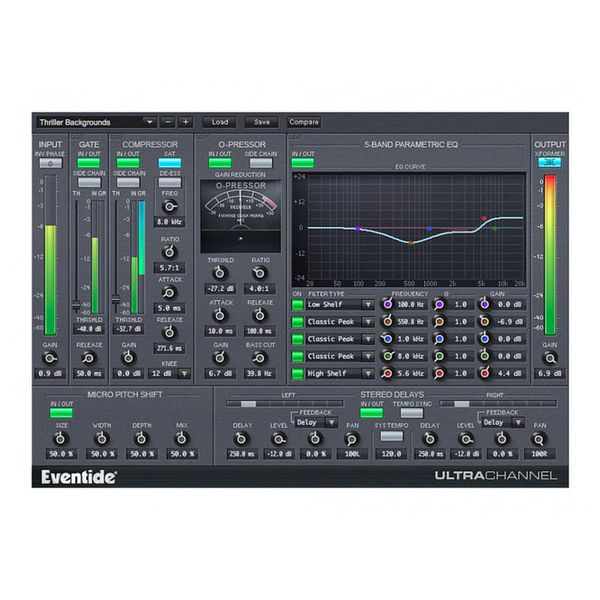
Task: Click the next preset plus button
Action: pos(186,122)
